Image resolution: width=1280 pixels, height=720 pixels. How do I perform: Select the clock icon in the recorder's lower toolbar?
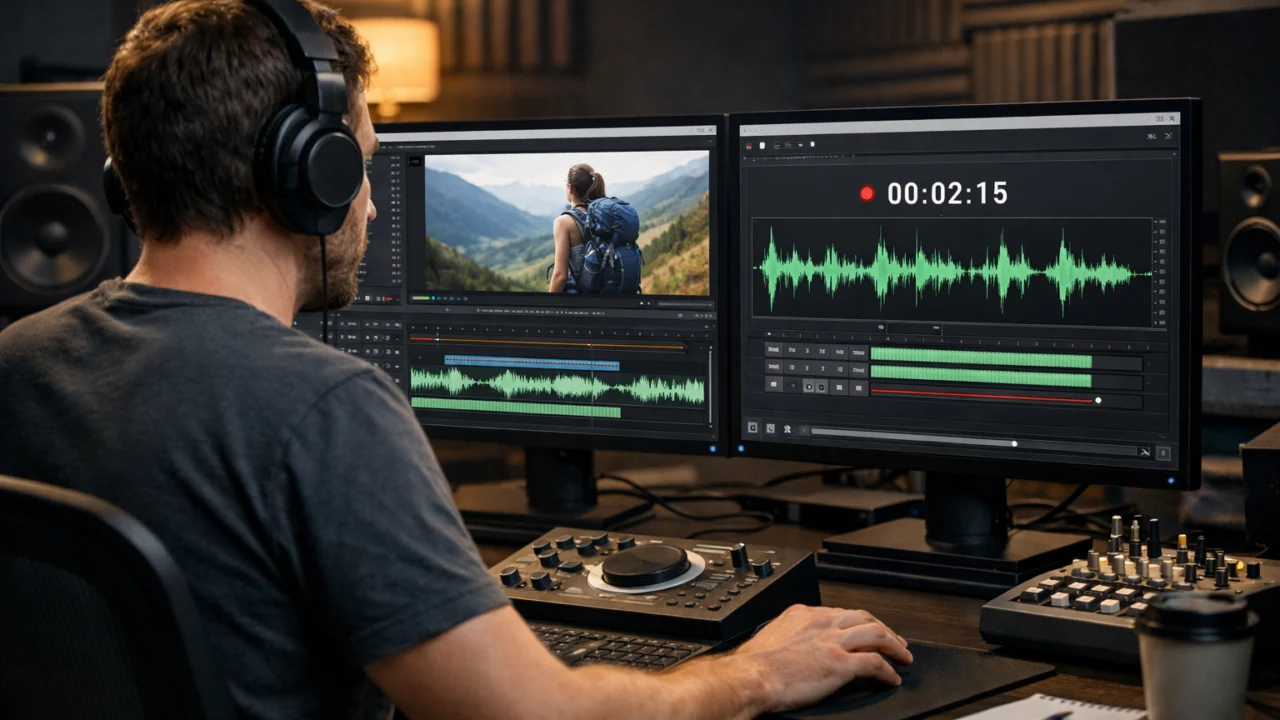(771, 428)
